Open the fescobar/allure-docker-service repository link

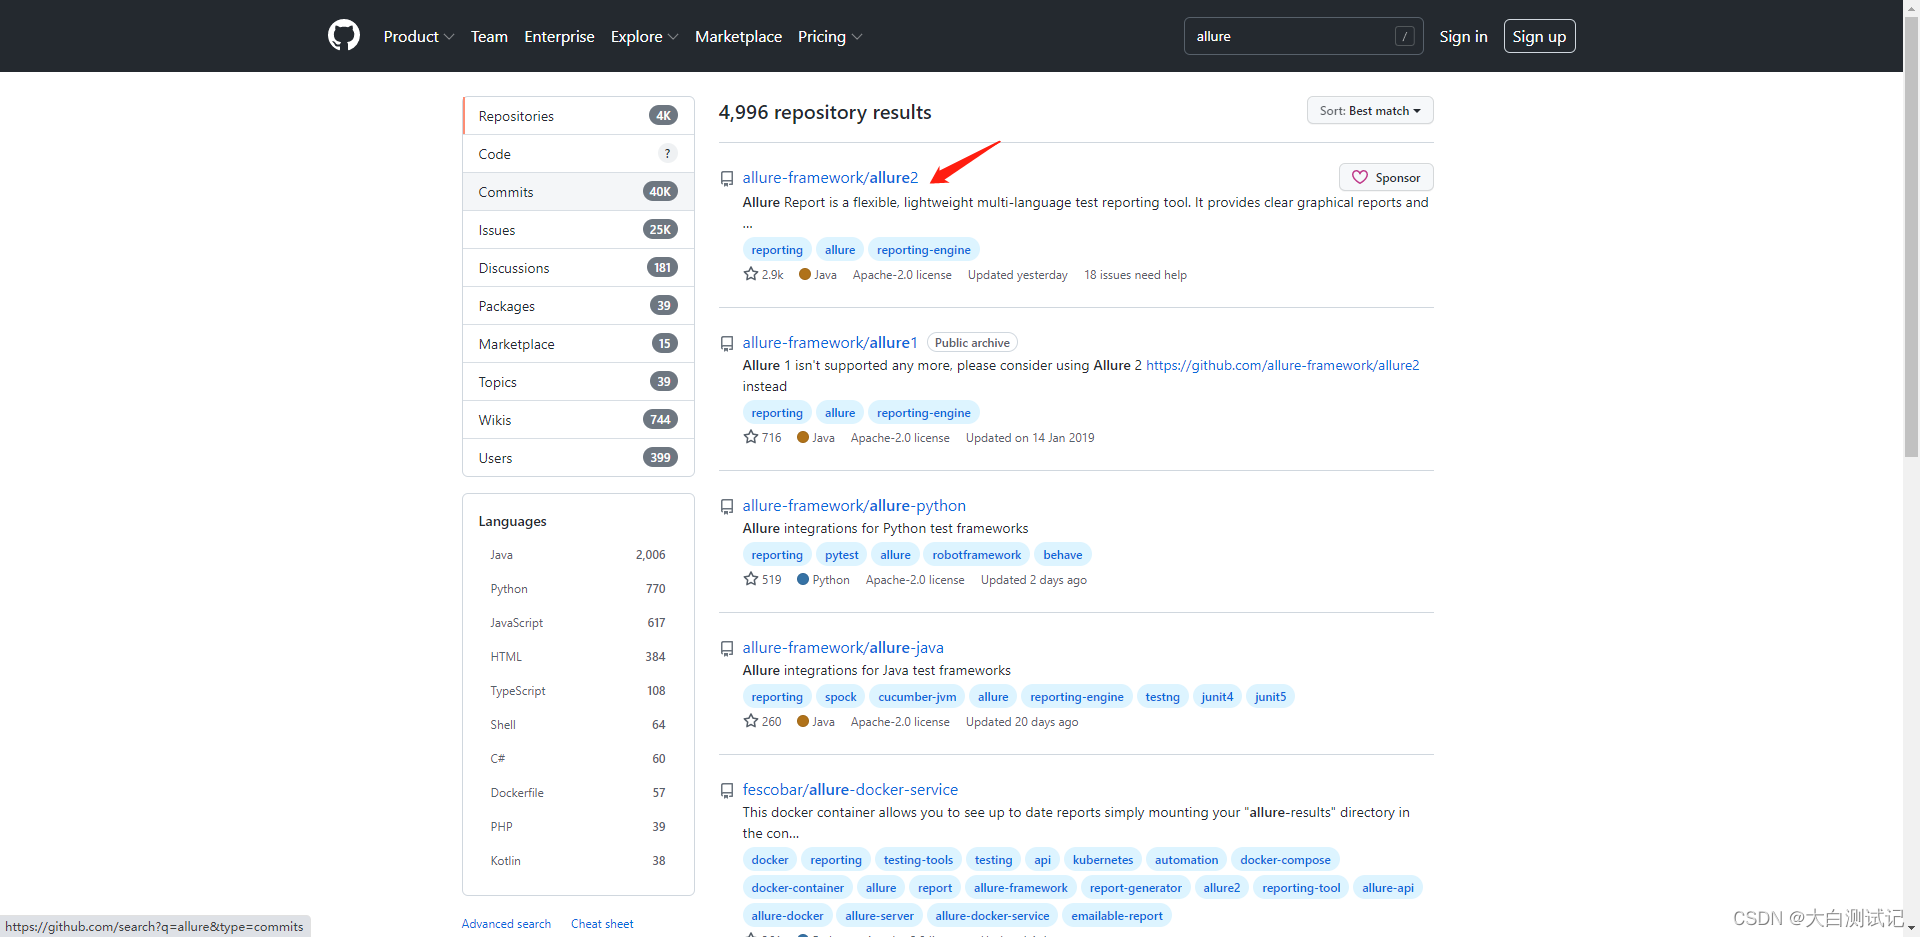pyautogui.click(x=850, y=789)
